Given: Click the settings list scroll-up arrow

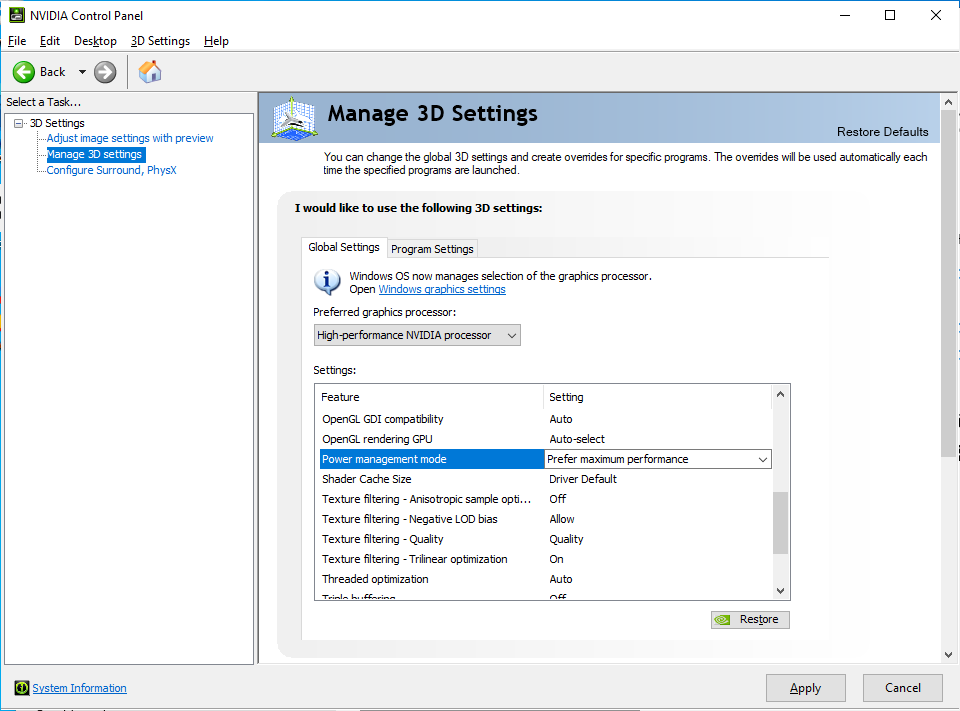Looking at the screenshot, I should pos(781,394).
